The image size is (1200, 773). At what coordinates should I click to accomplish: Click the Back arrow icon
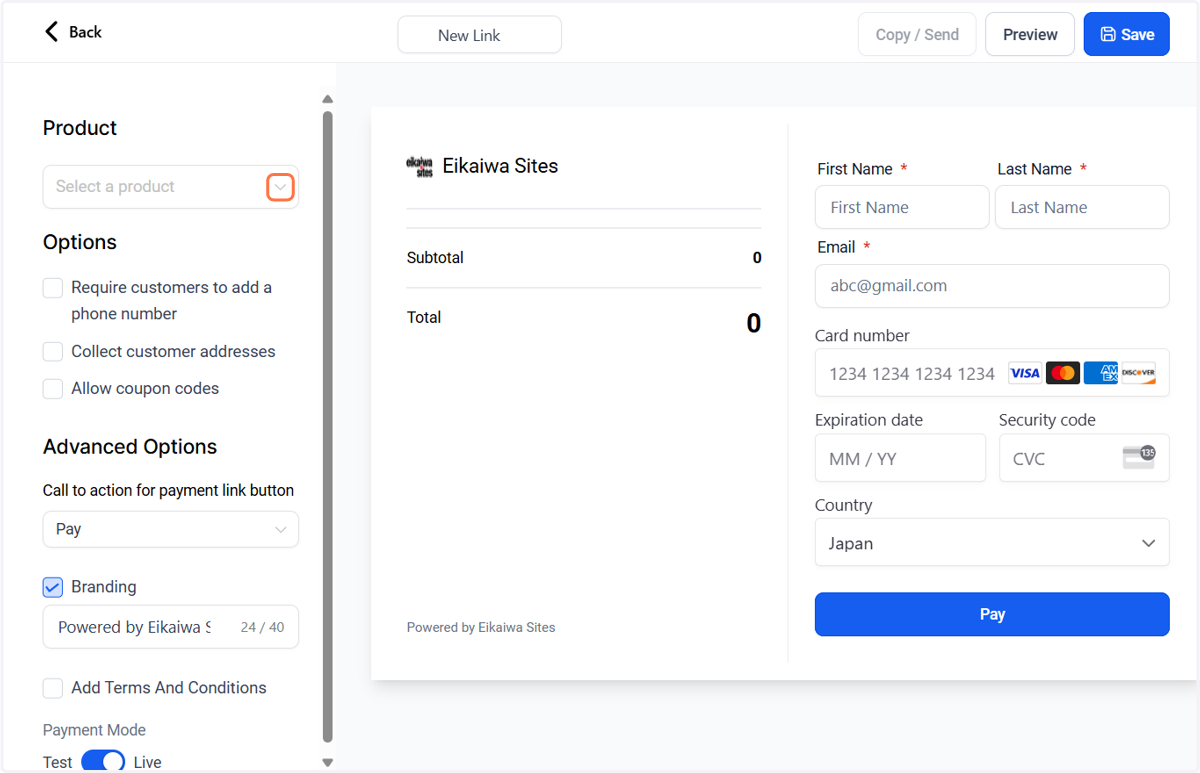pyautogui.click(x=52, y=32)
